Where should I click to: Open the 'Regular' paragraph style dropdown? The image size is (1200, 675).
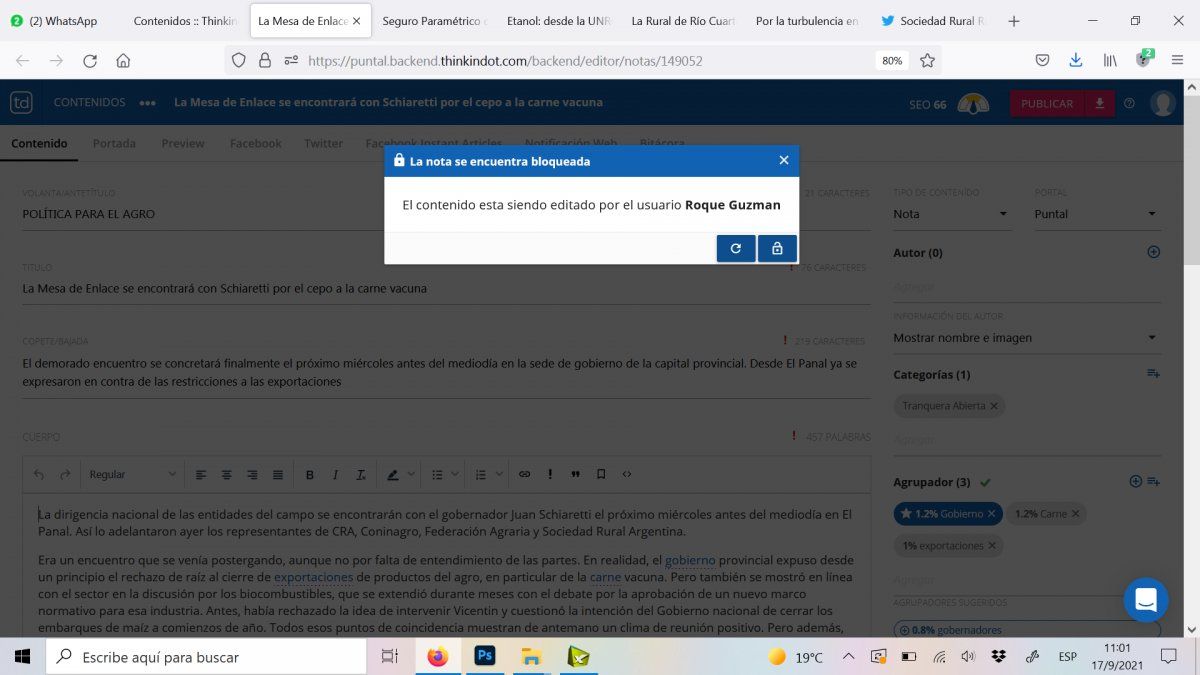pyautogui.click(x=132, y=474)
